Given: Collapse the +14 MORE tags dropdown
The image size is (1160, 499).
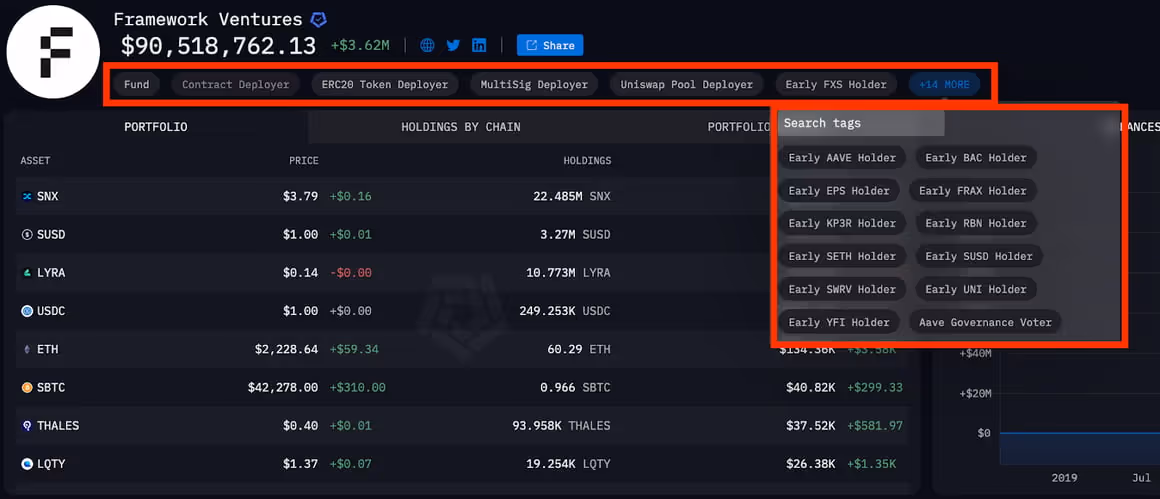Looking at the screenshot, I should pos(944,84).
